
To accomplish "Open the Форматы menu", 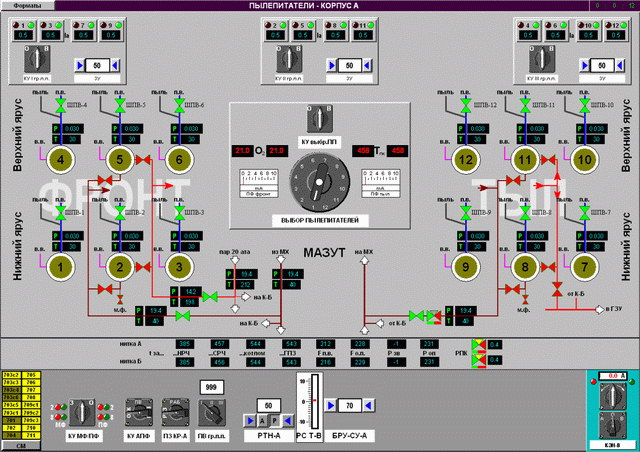I will point(27,5).
